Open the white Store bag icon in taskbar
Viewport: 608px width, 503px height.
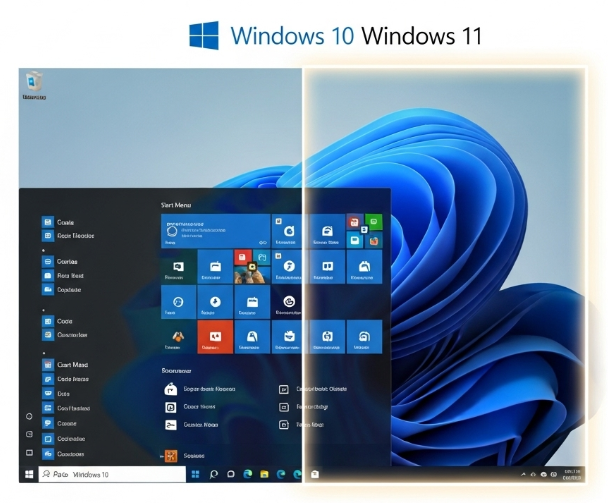pyautogui.click(x=315, y=474)
